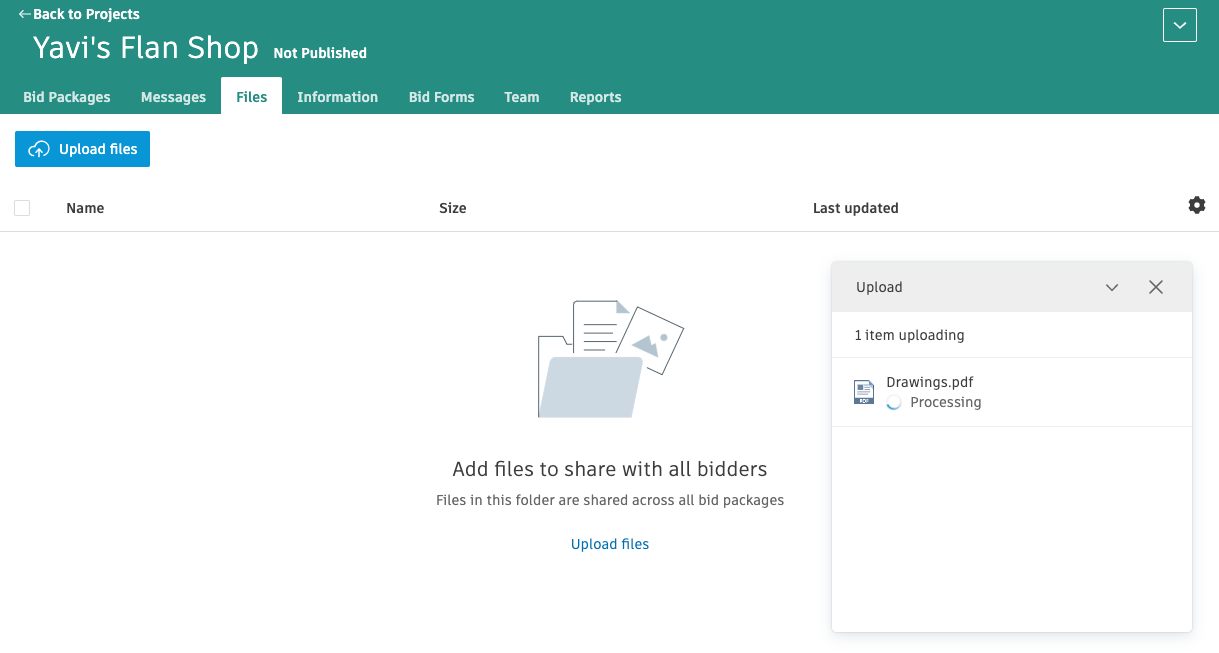1219x653 pixels.
Task: Close the Upload panel
Action: 1156,287
